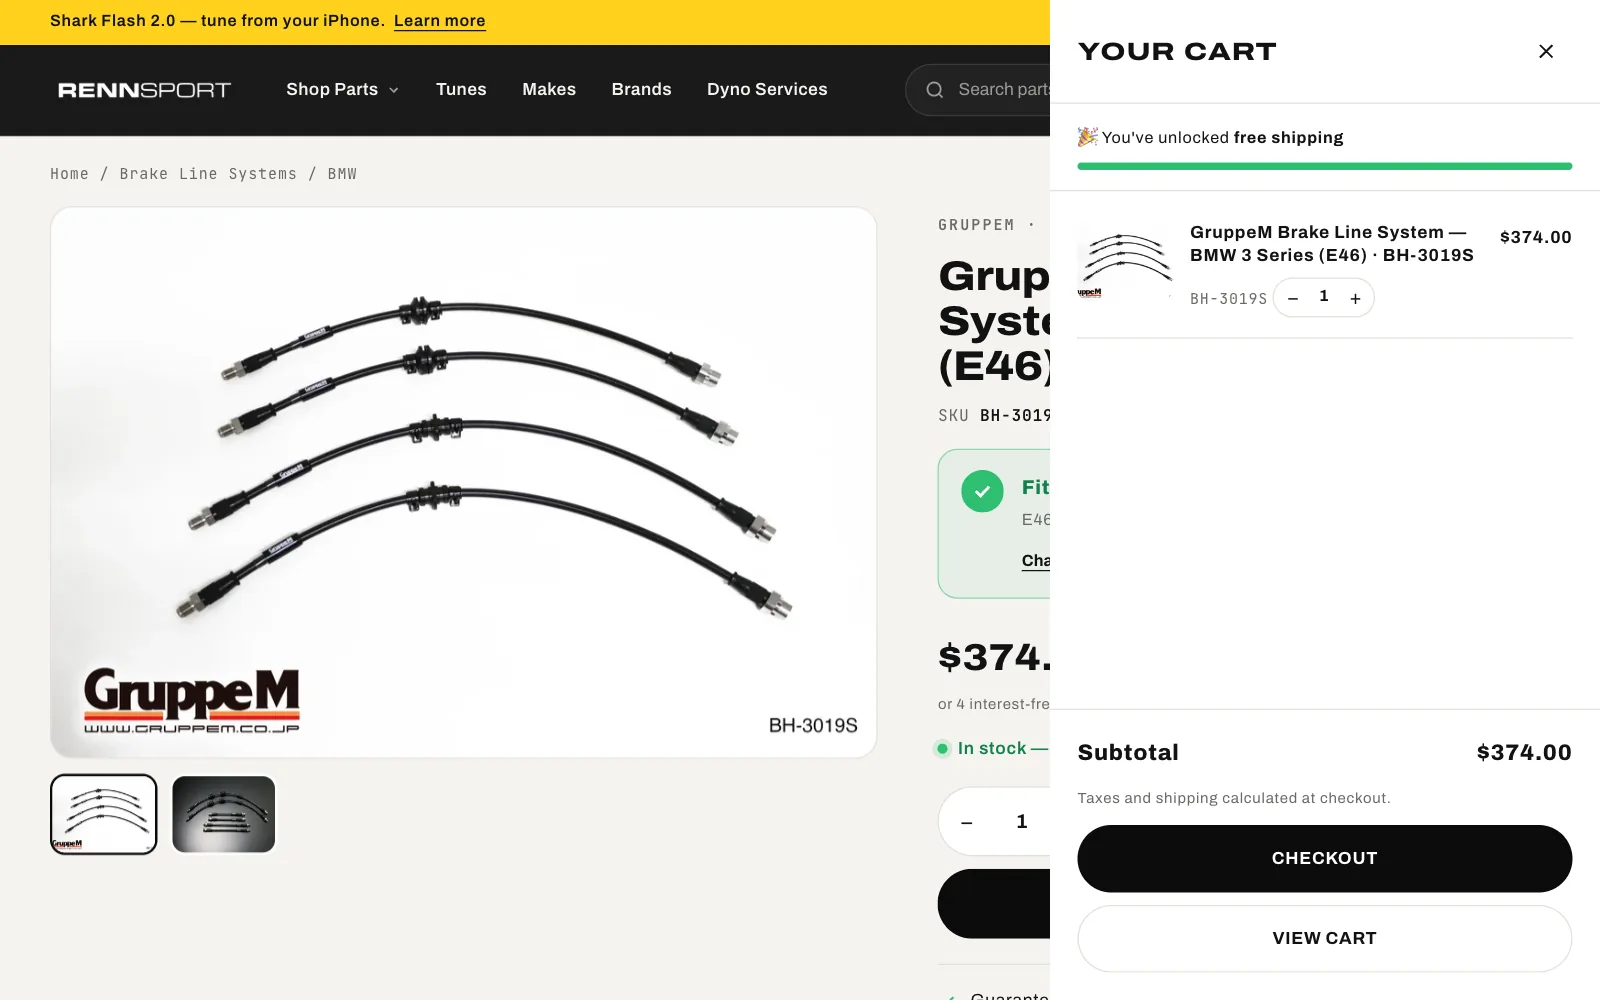Click the GRUPPEM brand label

976,225
